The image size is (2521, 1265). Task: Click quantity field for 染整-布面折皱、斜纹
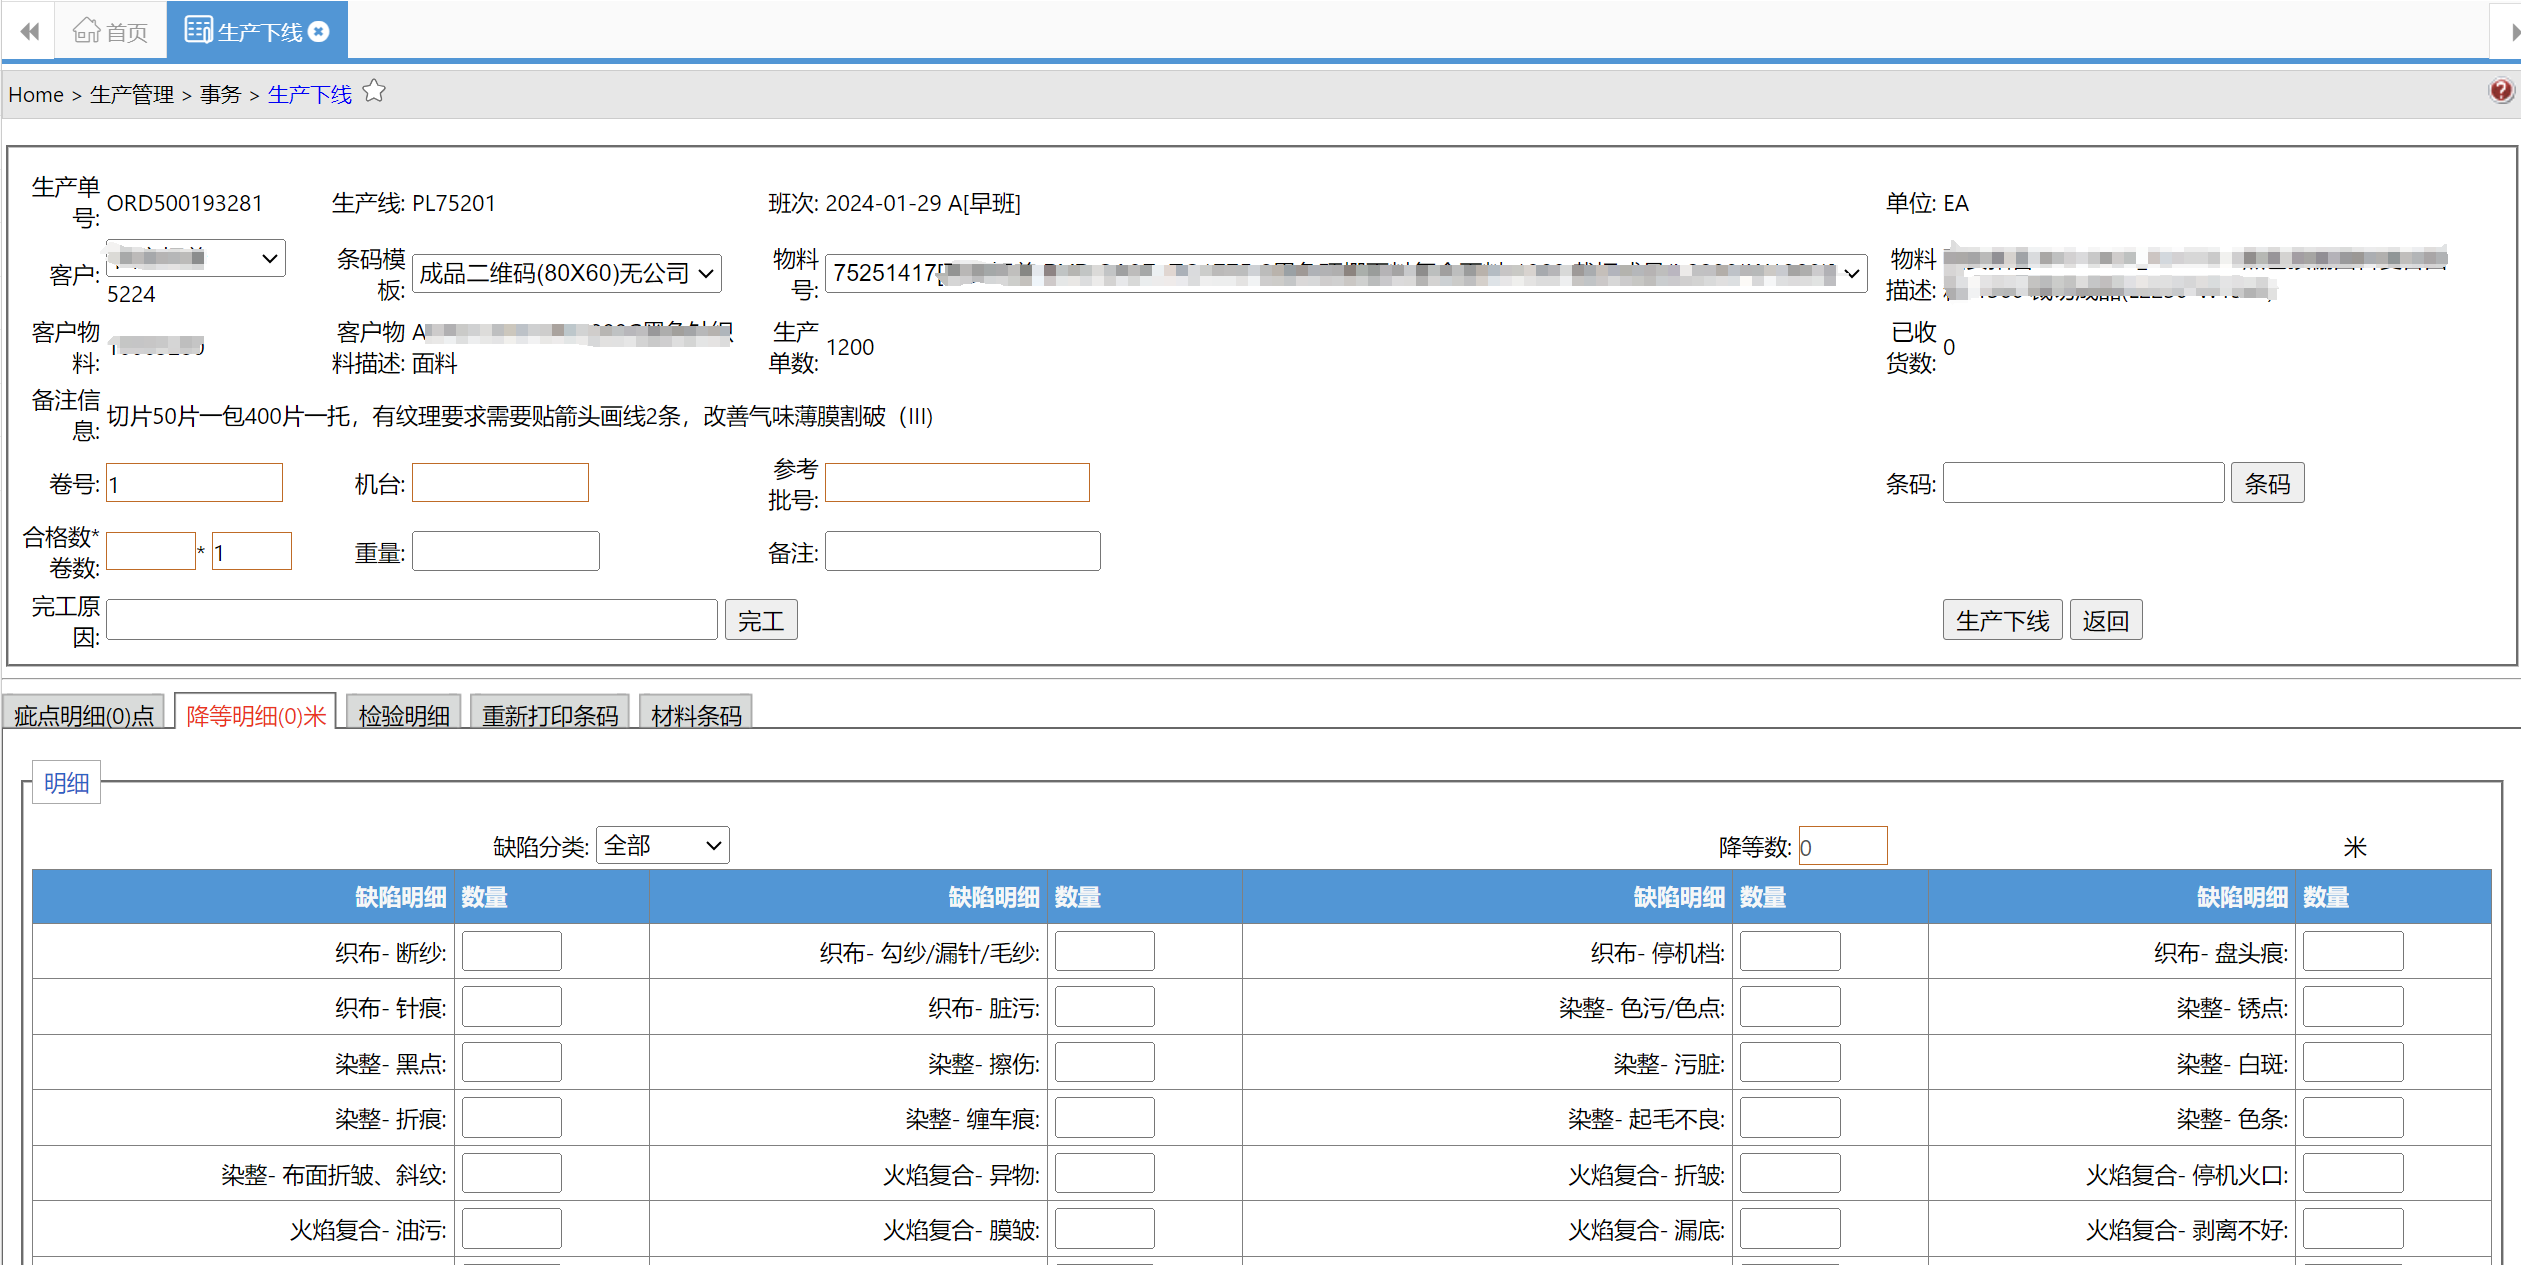[511, 1173]
